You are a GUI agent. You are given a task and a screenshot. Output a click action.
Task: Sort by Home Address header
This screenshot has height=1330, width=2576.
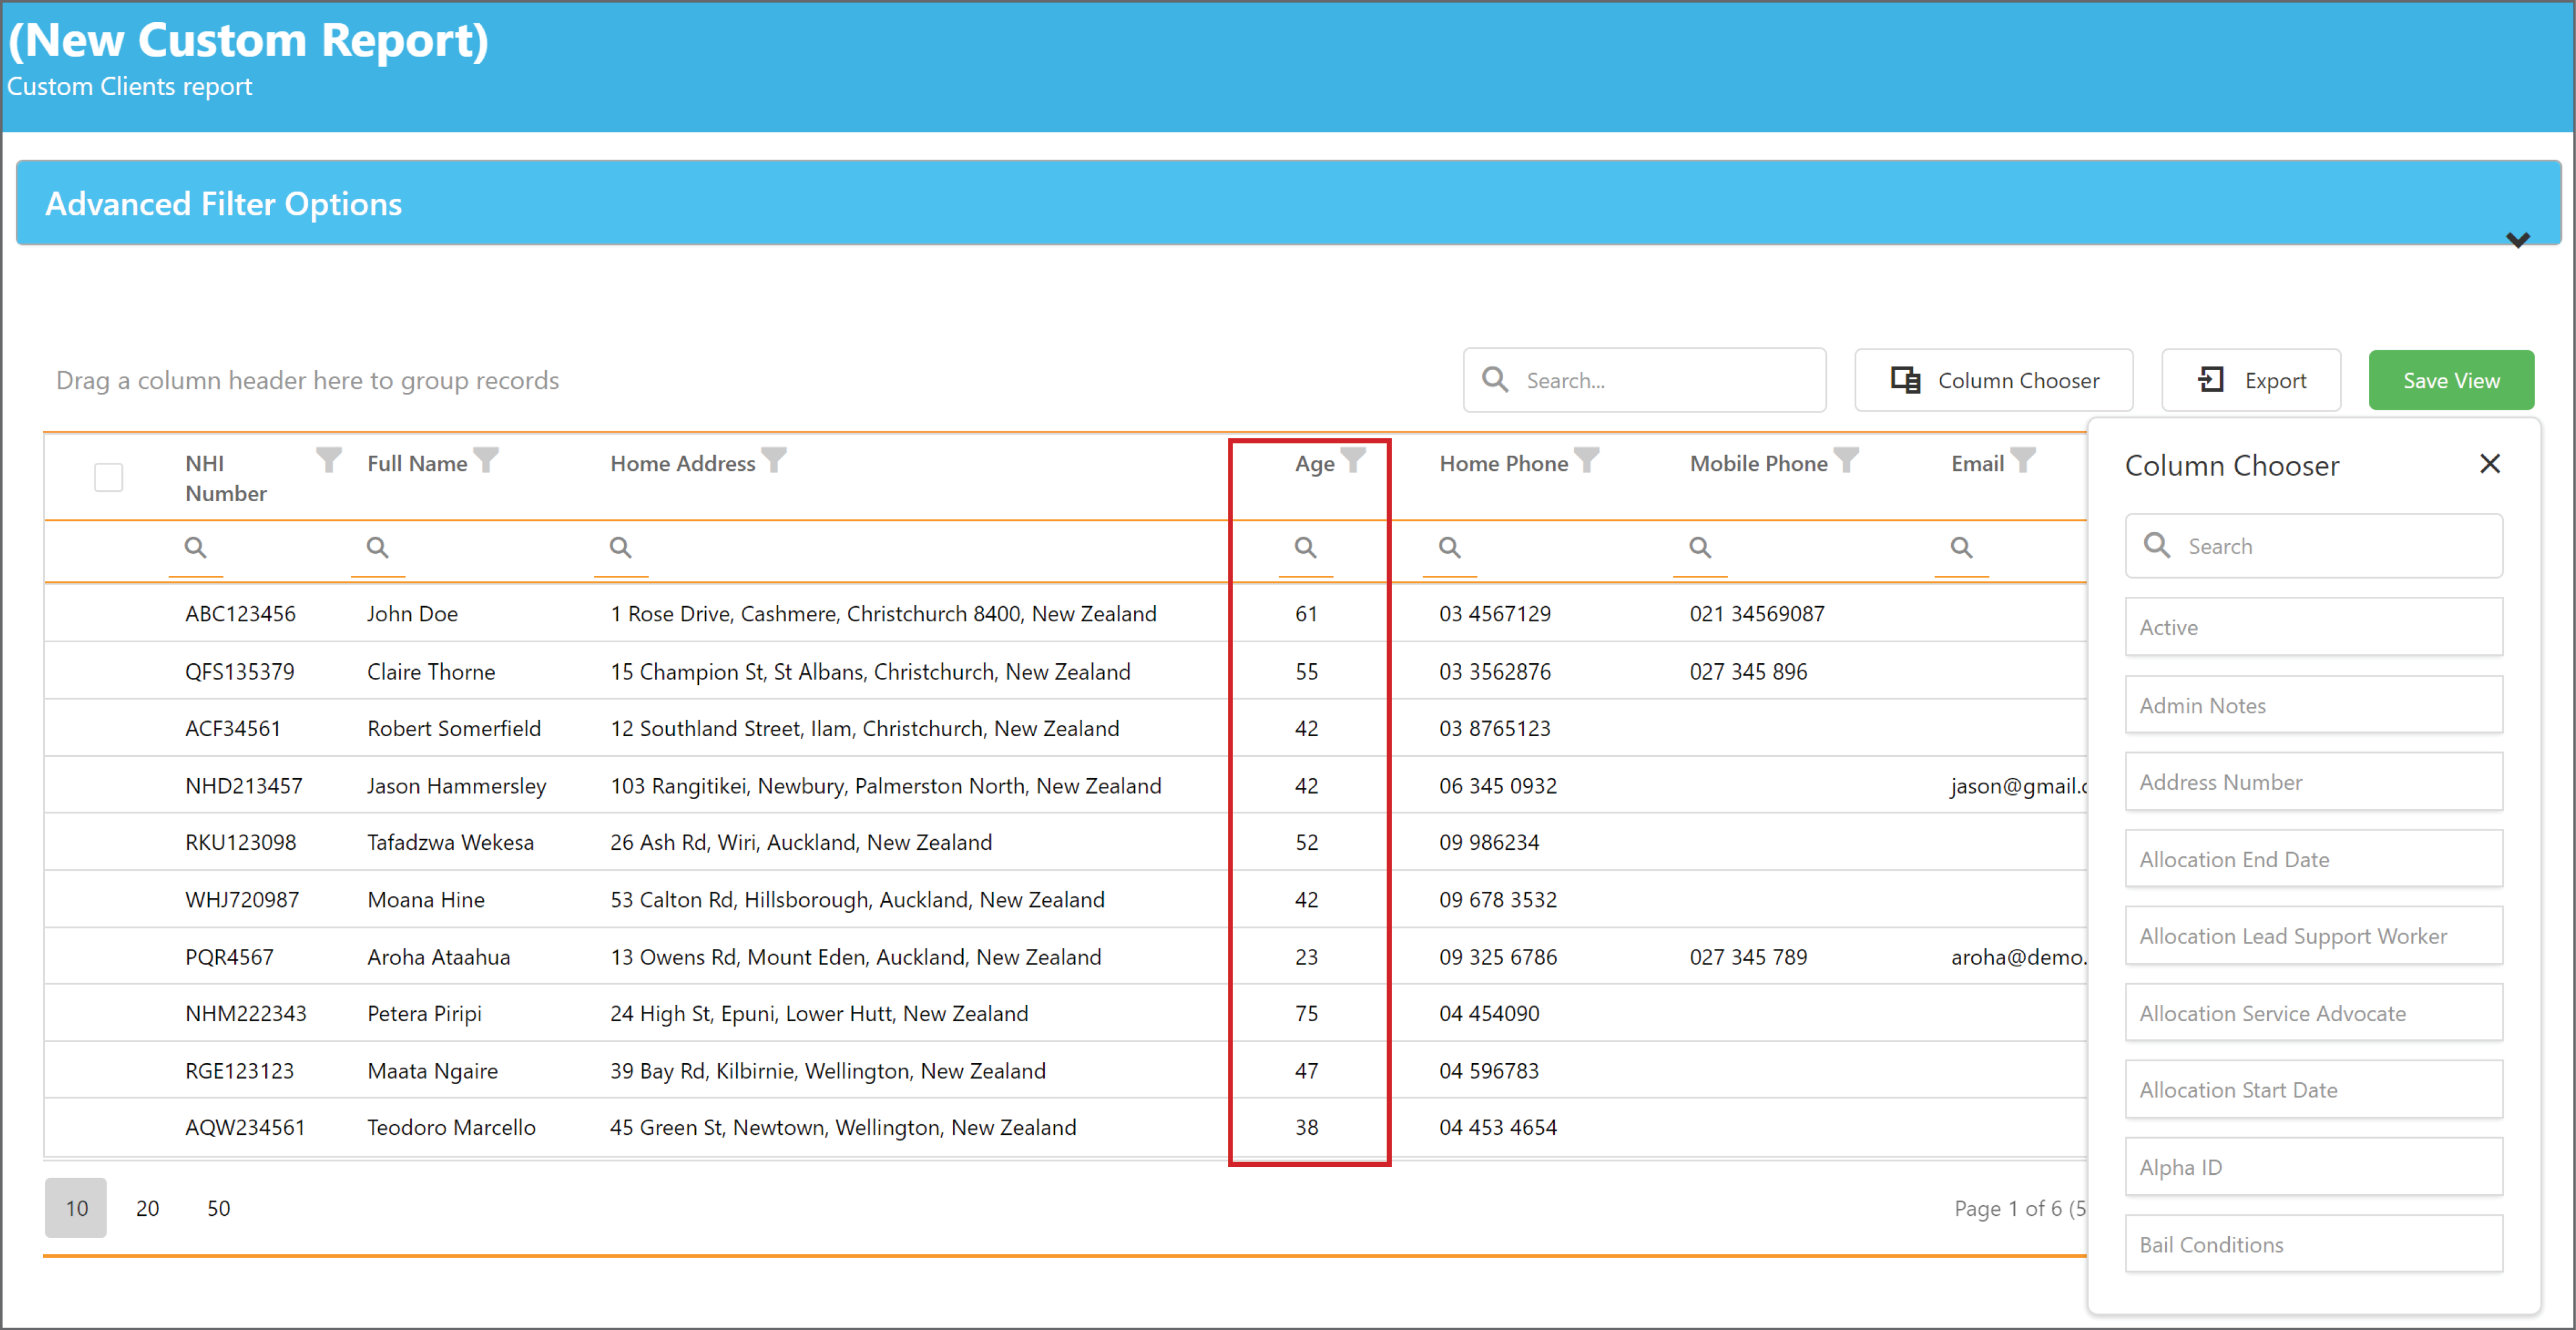(683, 463)
